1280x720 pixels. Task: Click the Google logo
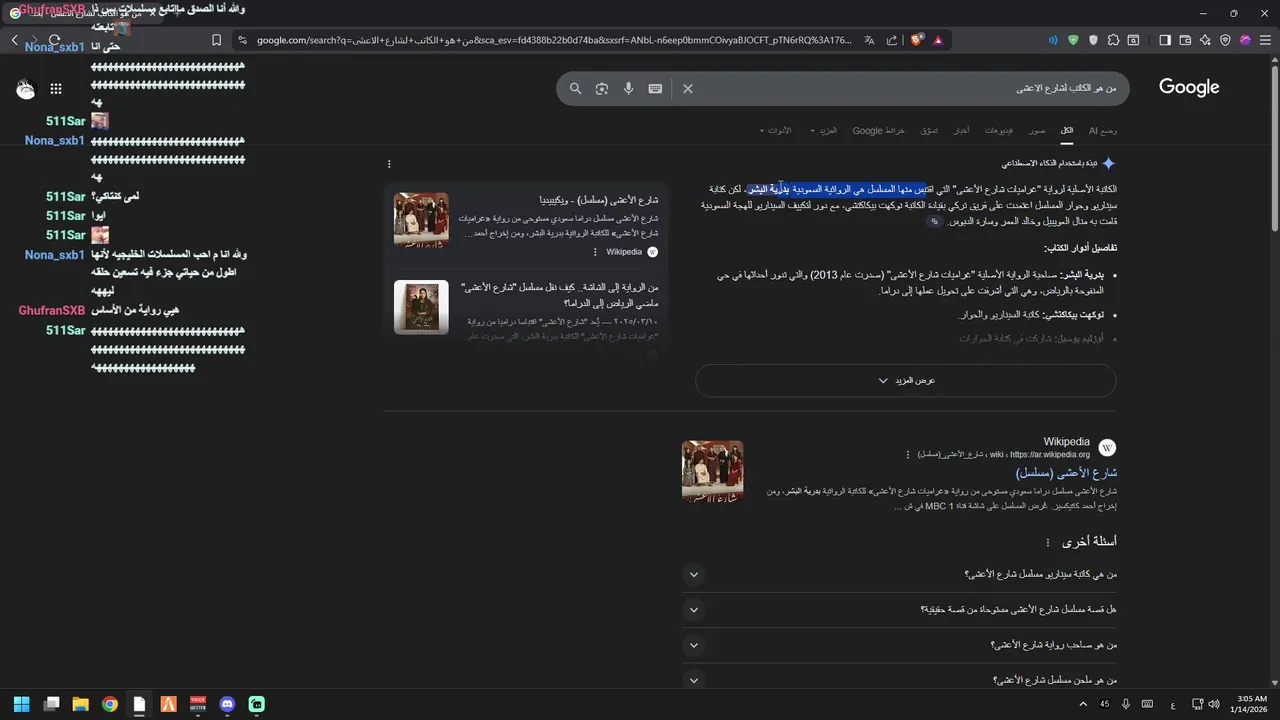tap(1189, 87)
